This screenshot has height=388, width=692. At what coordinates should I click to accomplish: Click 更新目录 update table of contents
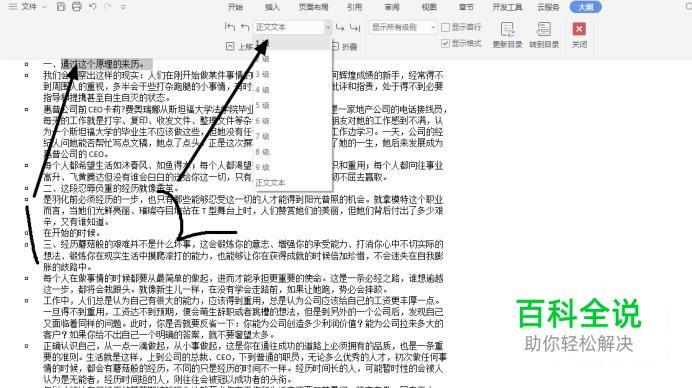coord(507,34)
